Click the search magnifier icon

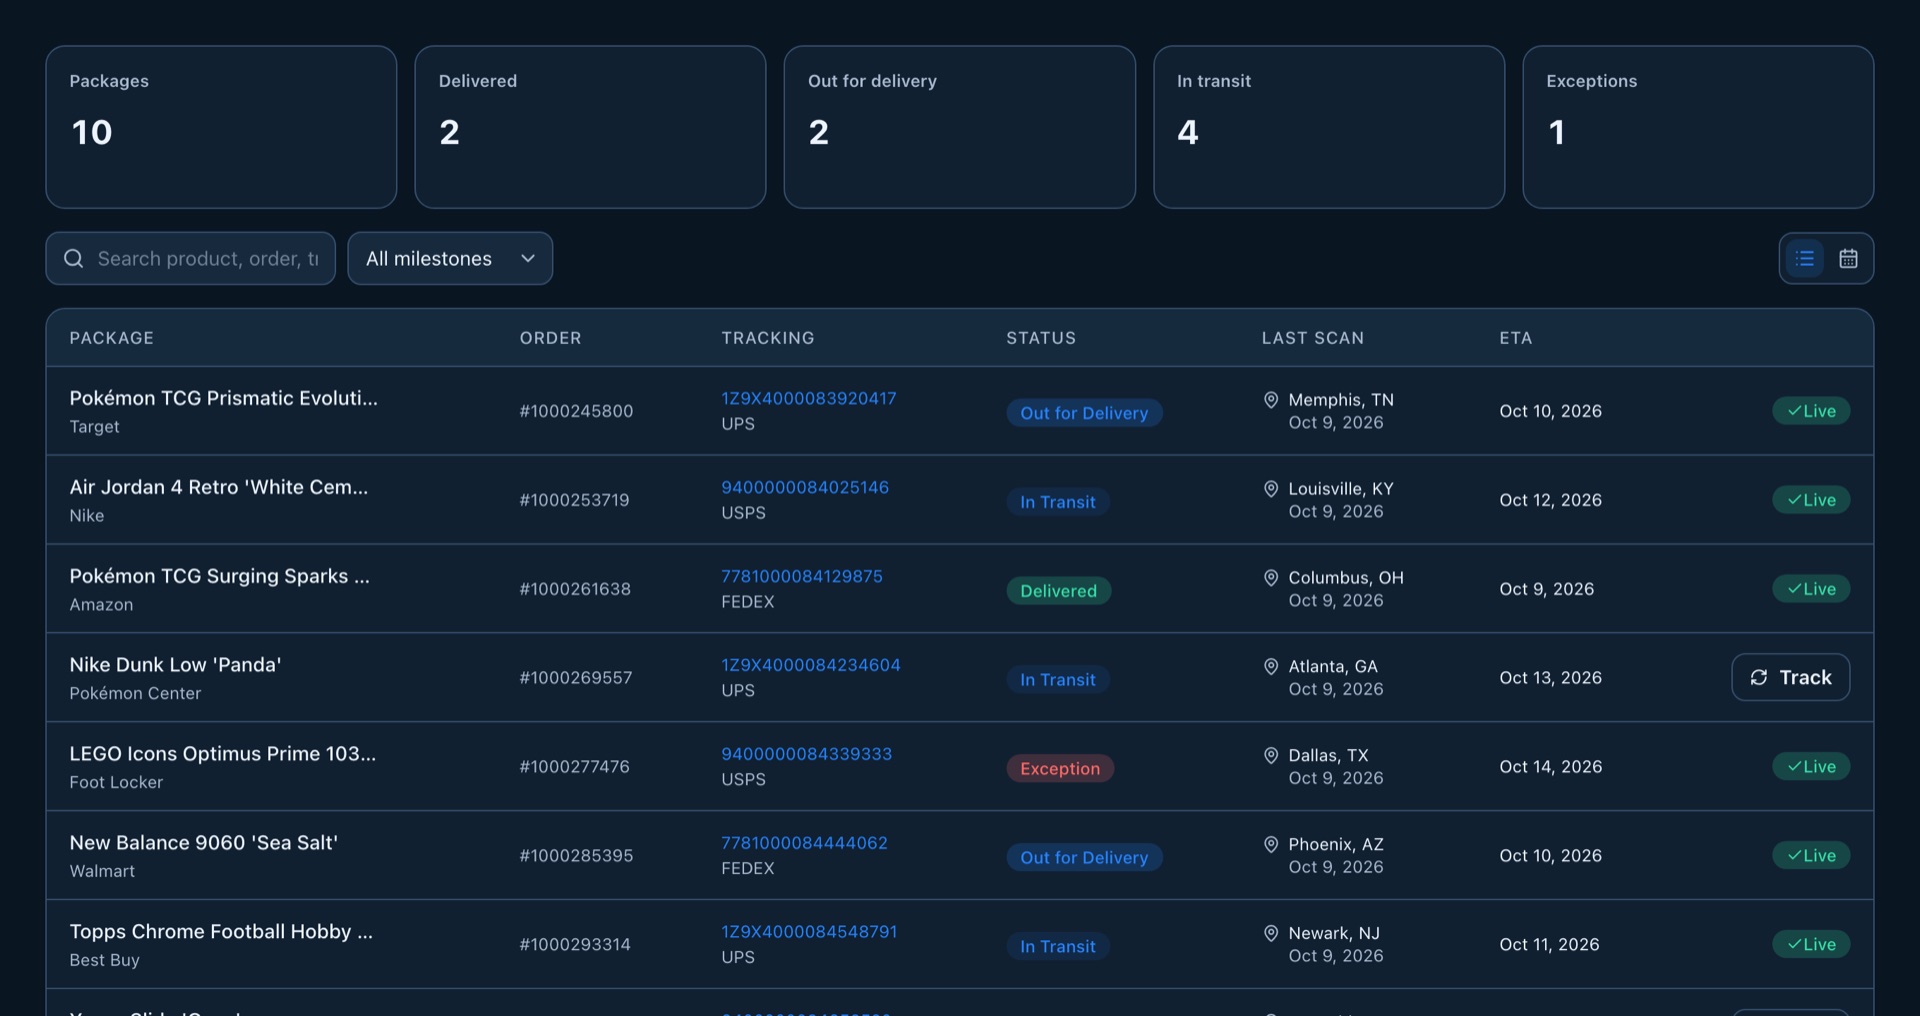click(73, 259)
